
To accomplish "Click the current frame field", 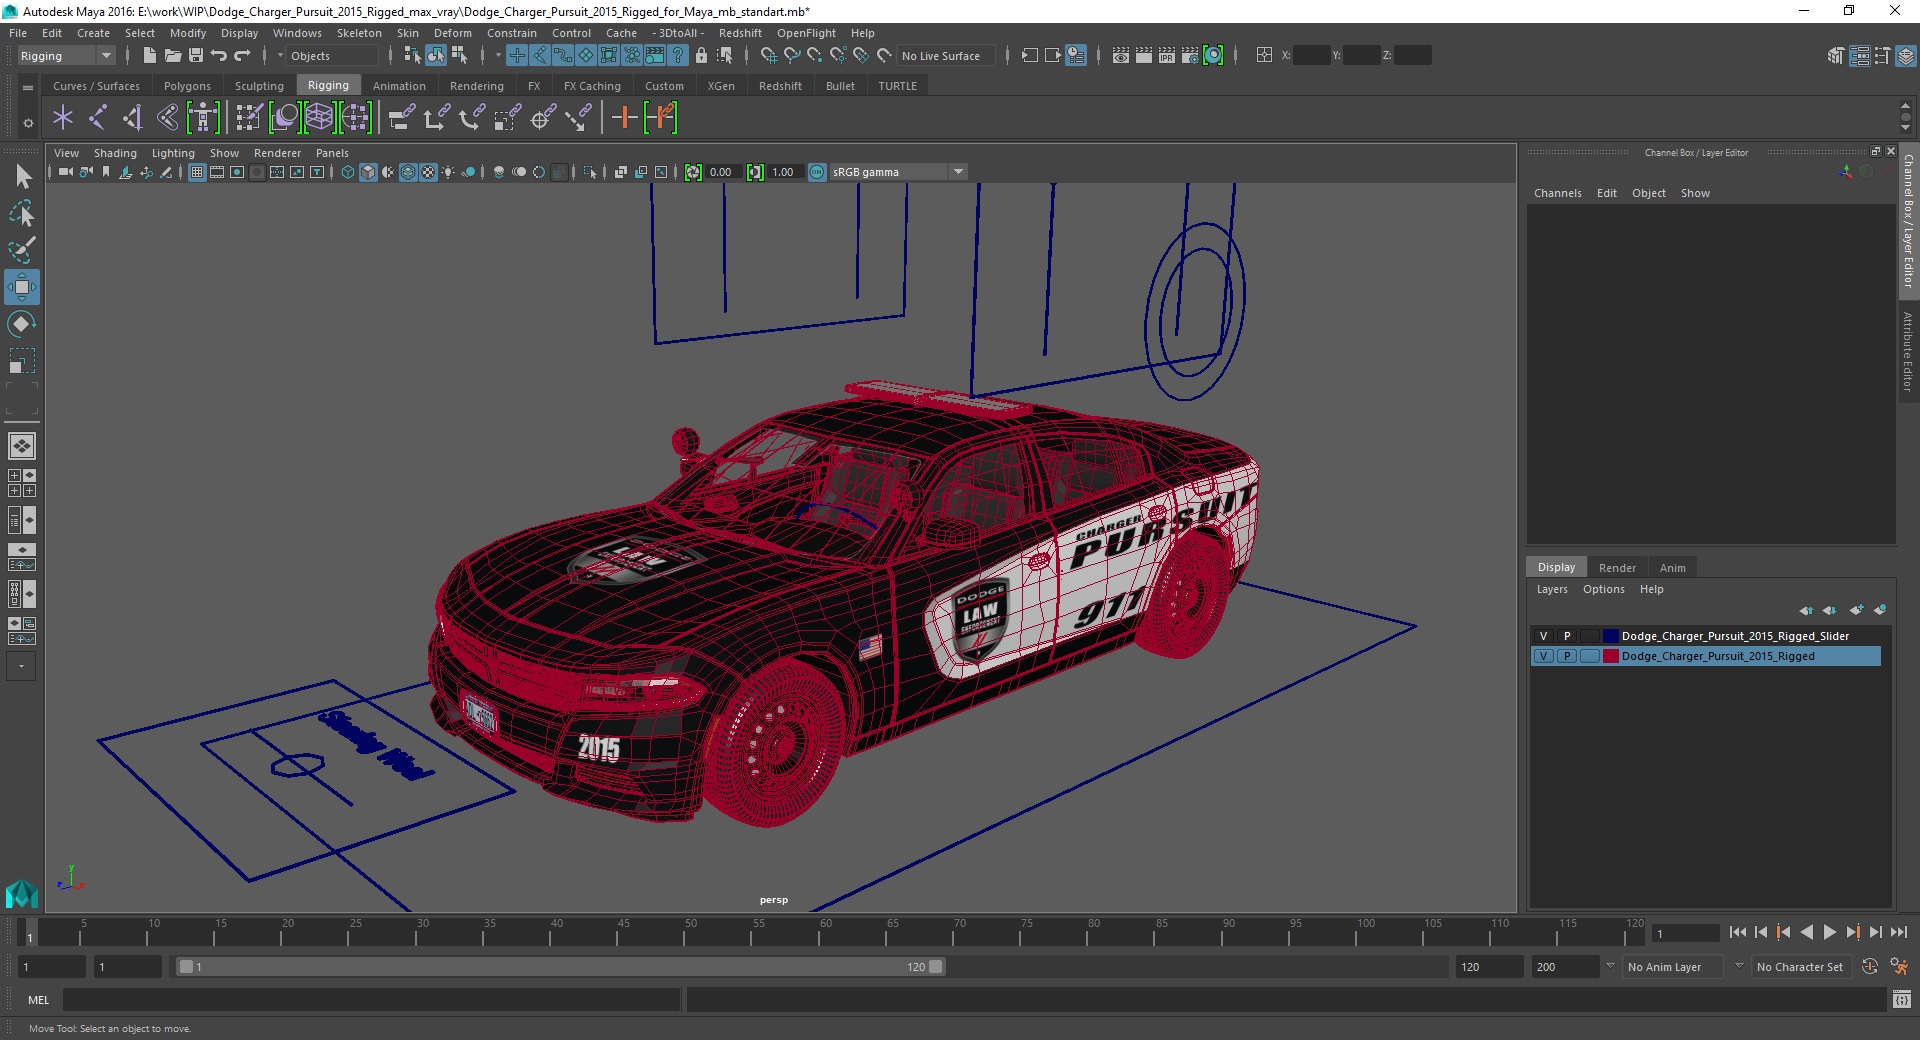I will click(1685, 933).
